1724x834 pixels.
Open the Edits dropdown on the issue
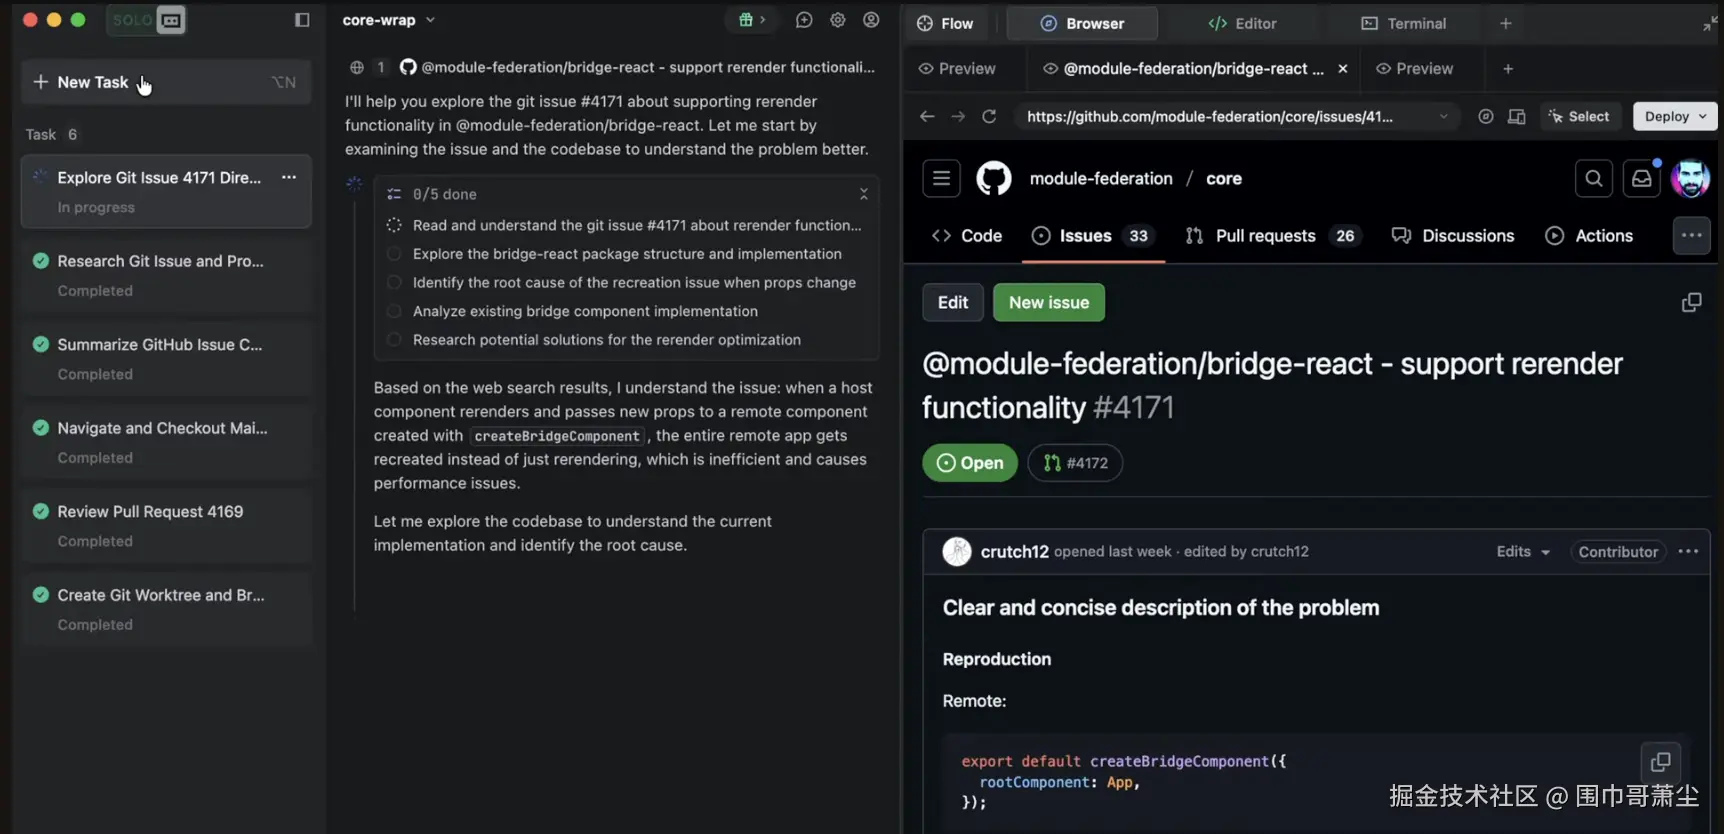[1523, 552]
